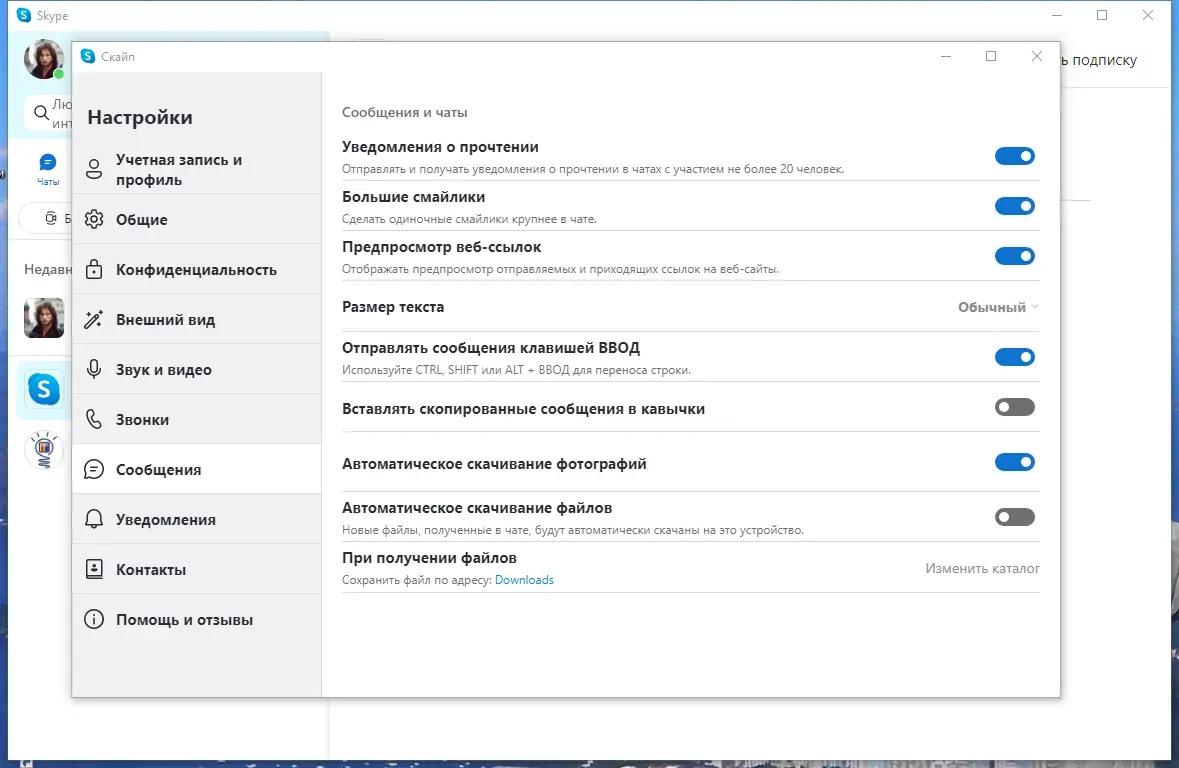Viewport: 1179px width, 768px height.
Task: Click the Размер текста label
Action: 392,307
